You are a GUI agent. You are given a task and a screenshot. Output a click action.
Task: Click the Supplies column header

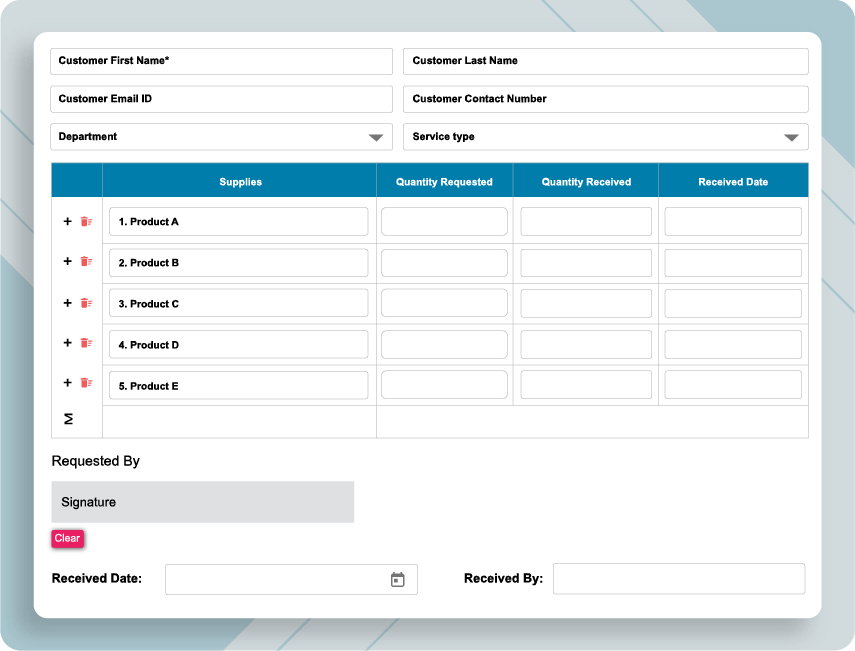point(240,181)
